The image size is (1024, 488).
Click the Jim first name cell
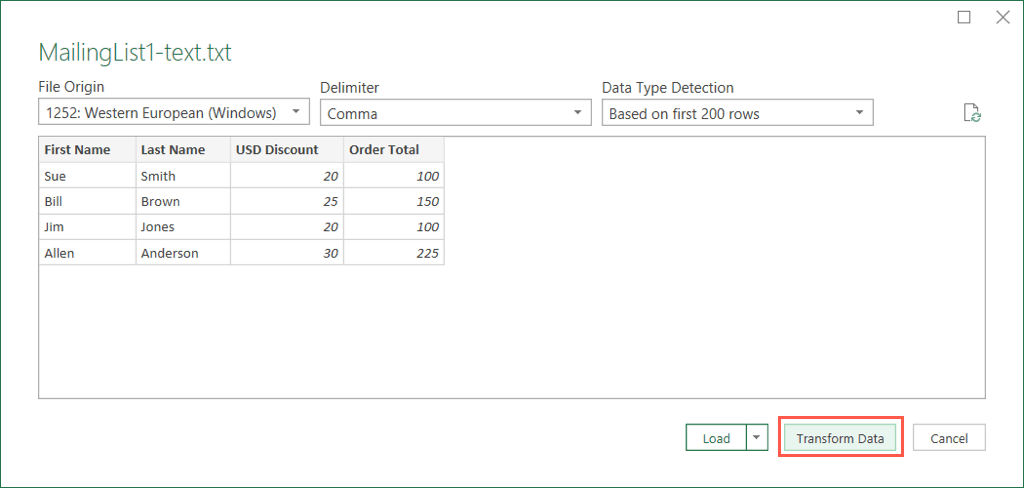click(x=87, y=227)
